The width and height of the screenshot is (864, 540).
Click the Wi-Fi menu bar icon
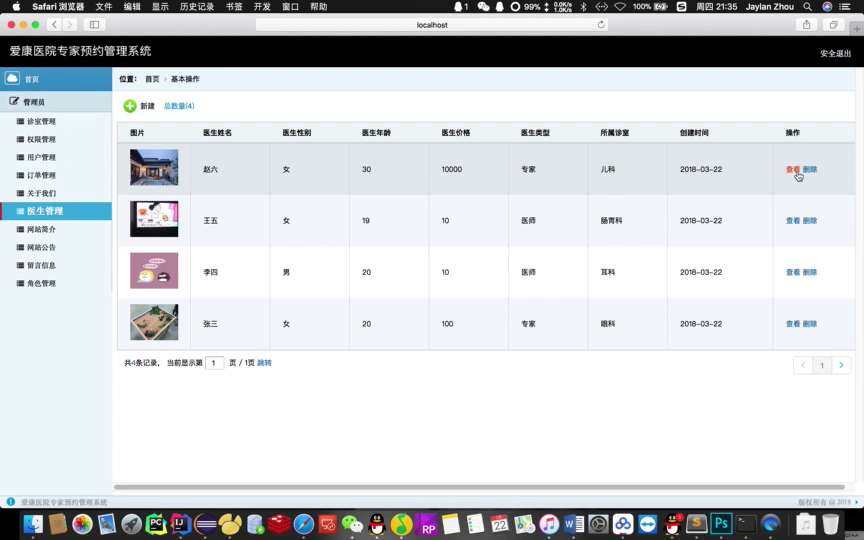pos(620,7)
